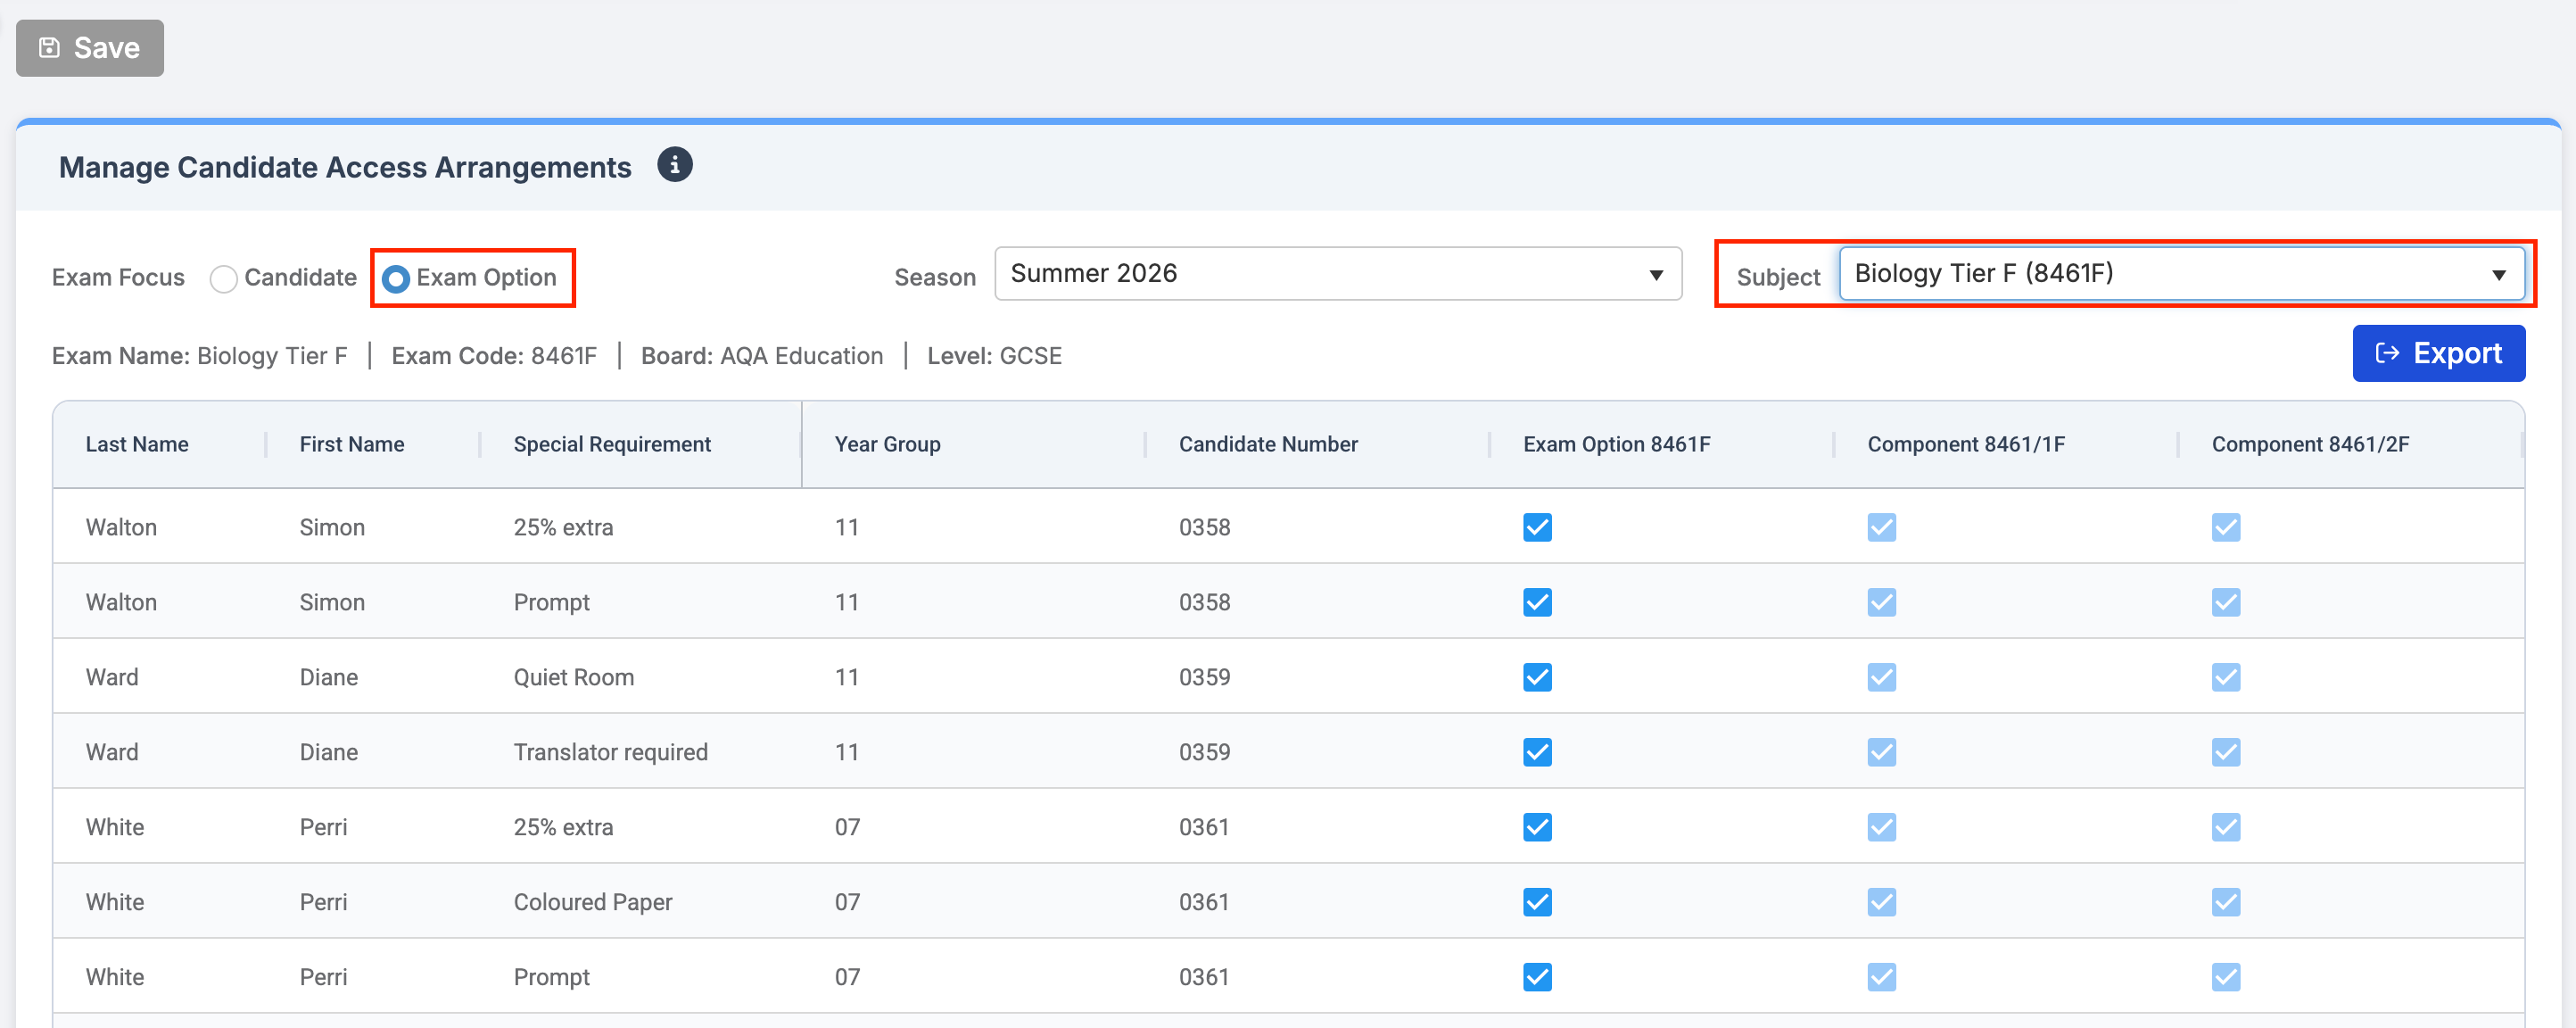
Task: Click the info icon beside Manage Candidate Access Arrangements
Action: [675, 165]
